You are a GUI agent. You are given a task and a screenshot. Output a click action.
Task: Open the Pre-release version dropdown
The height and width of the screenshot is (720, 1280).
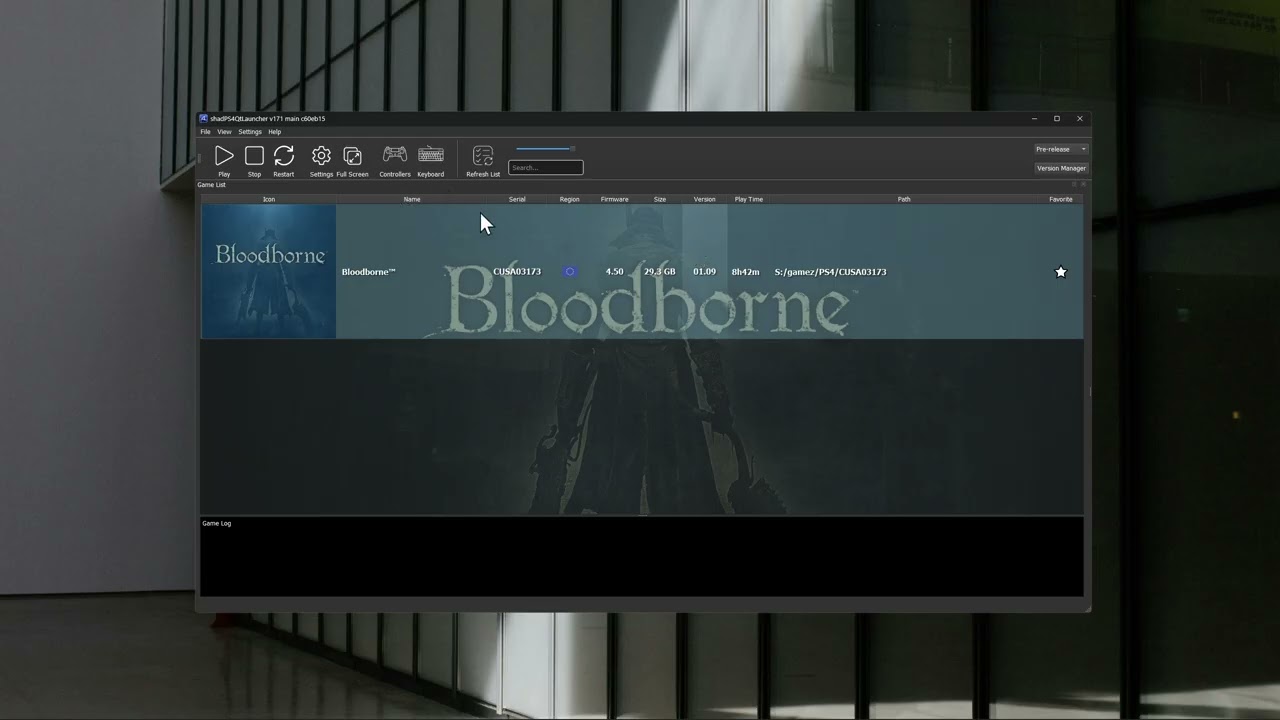pyautogui.click(x=1061, y=149)
